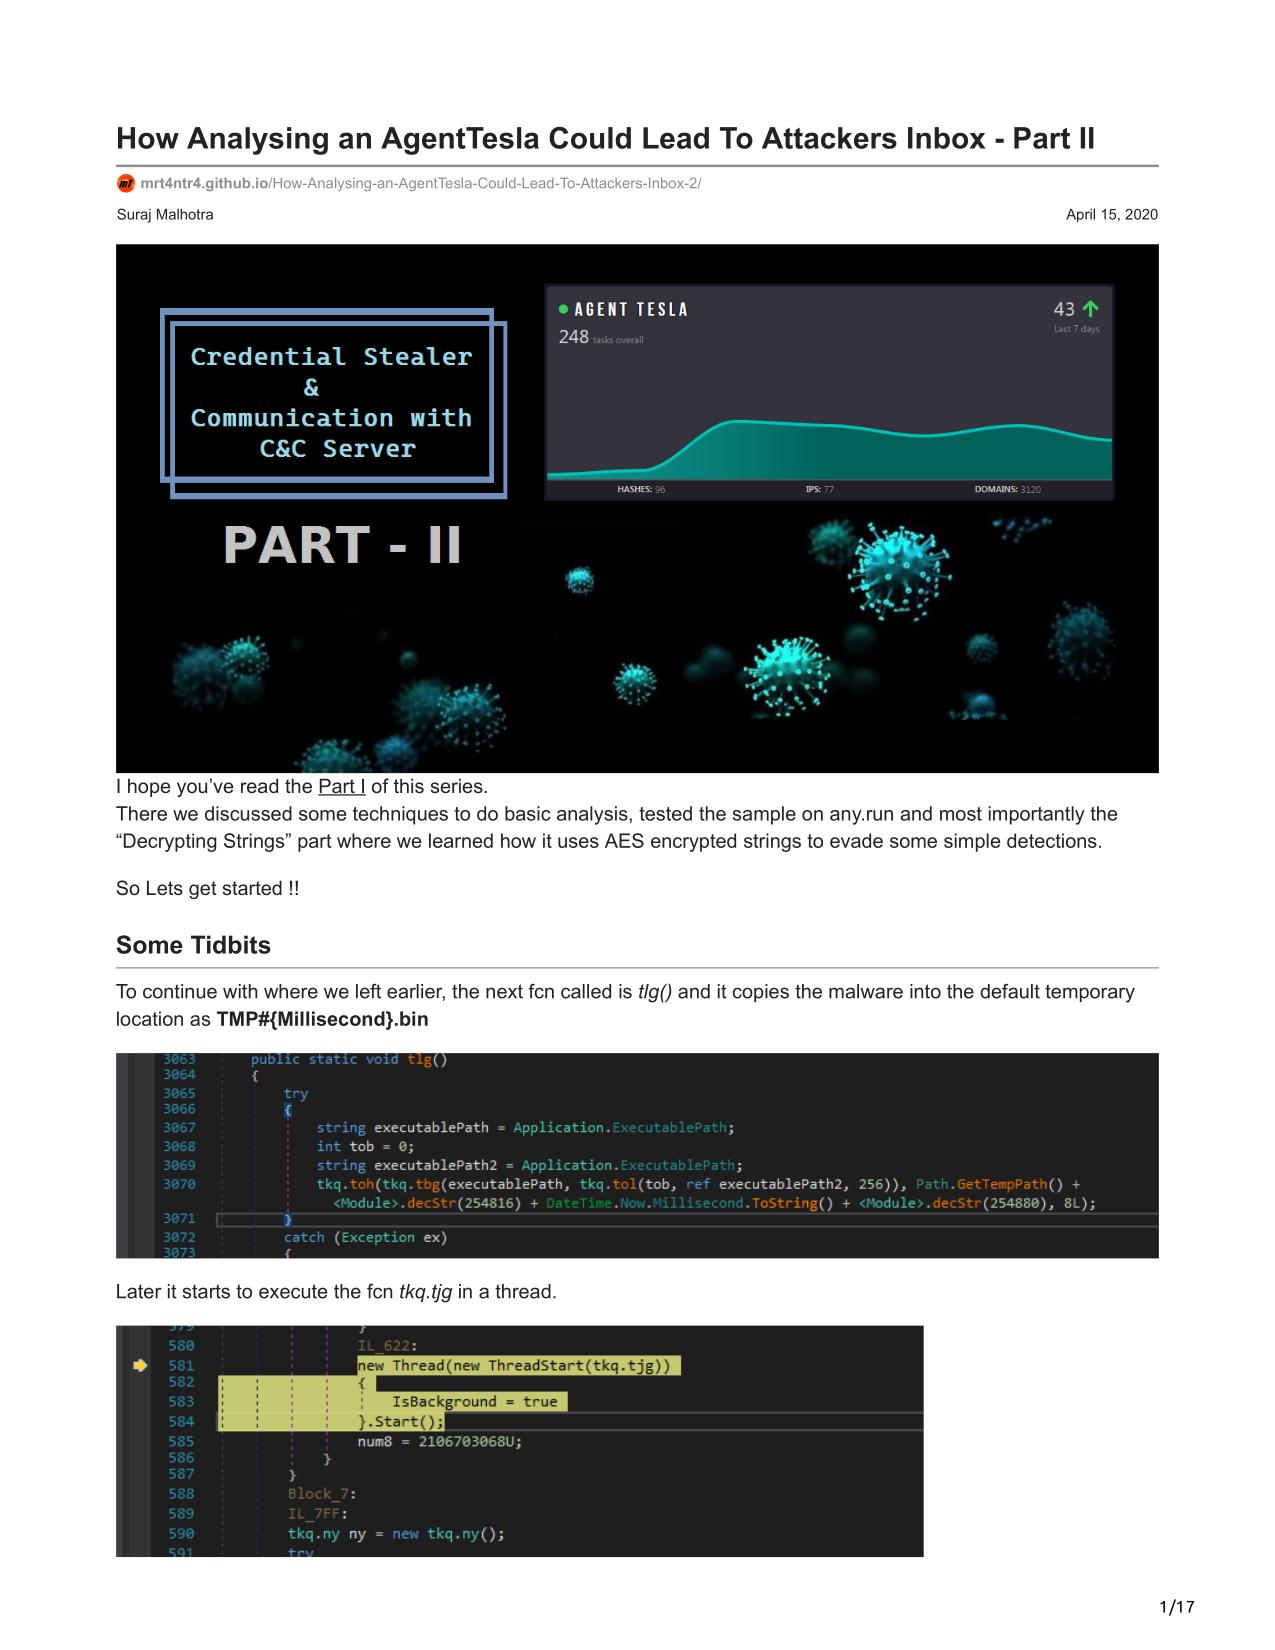Viewport: 1275px width, 1650px height.
Task: Click the DOMAINS: 3120 stat label
Action: [x=1007, y=489]
